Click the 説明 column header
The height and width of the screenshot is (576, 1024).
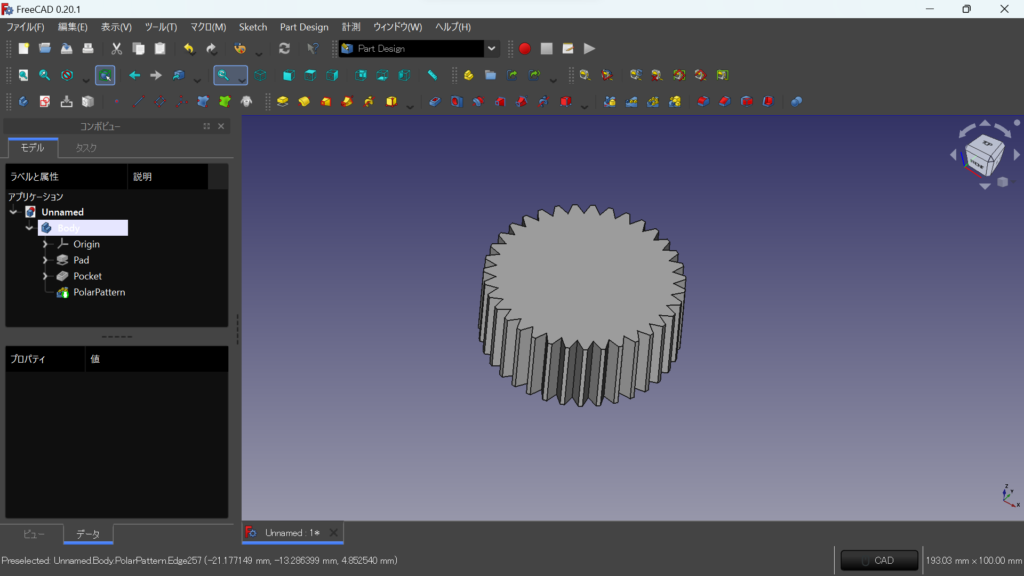click(x=168, y=176)
